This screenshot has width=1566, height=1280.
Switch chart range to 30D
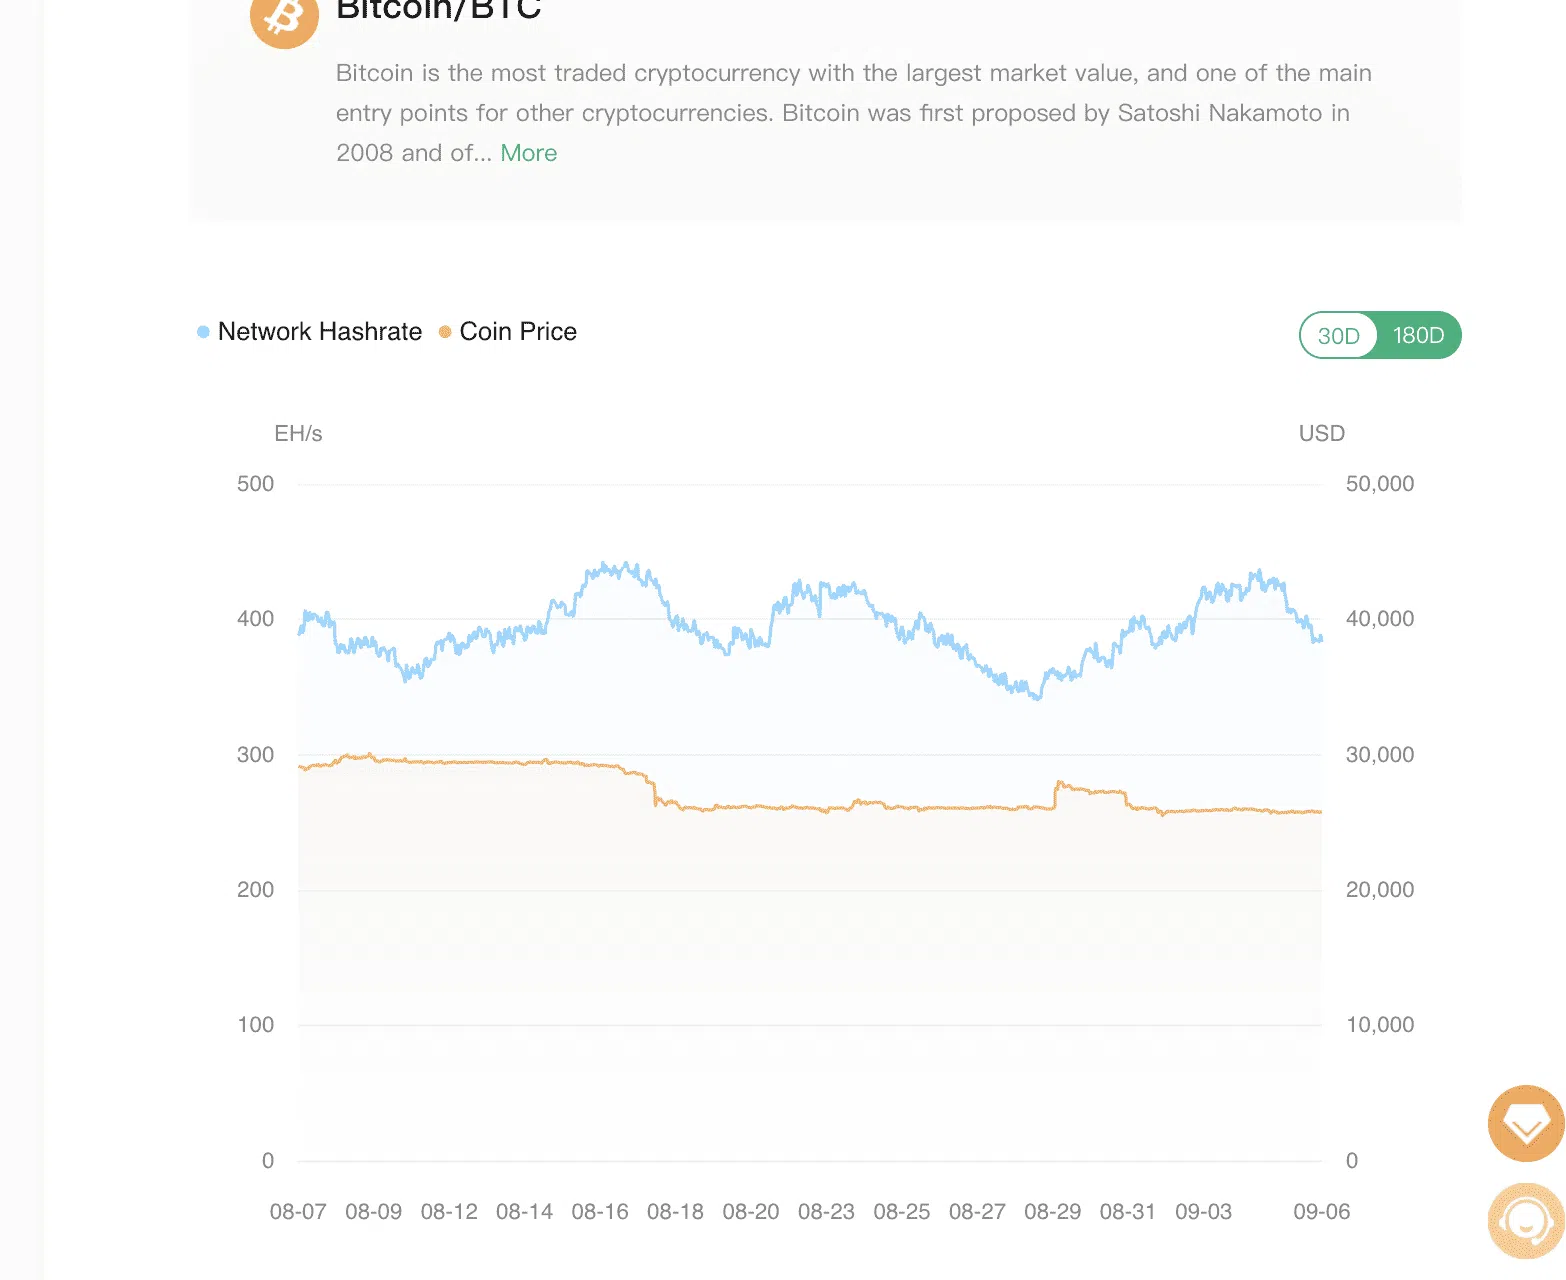pyautogui.click(x=1338, y=336)
